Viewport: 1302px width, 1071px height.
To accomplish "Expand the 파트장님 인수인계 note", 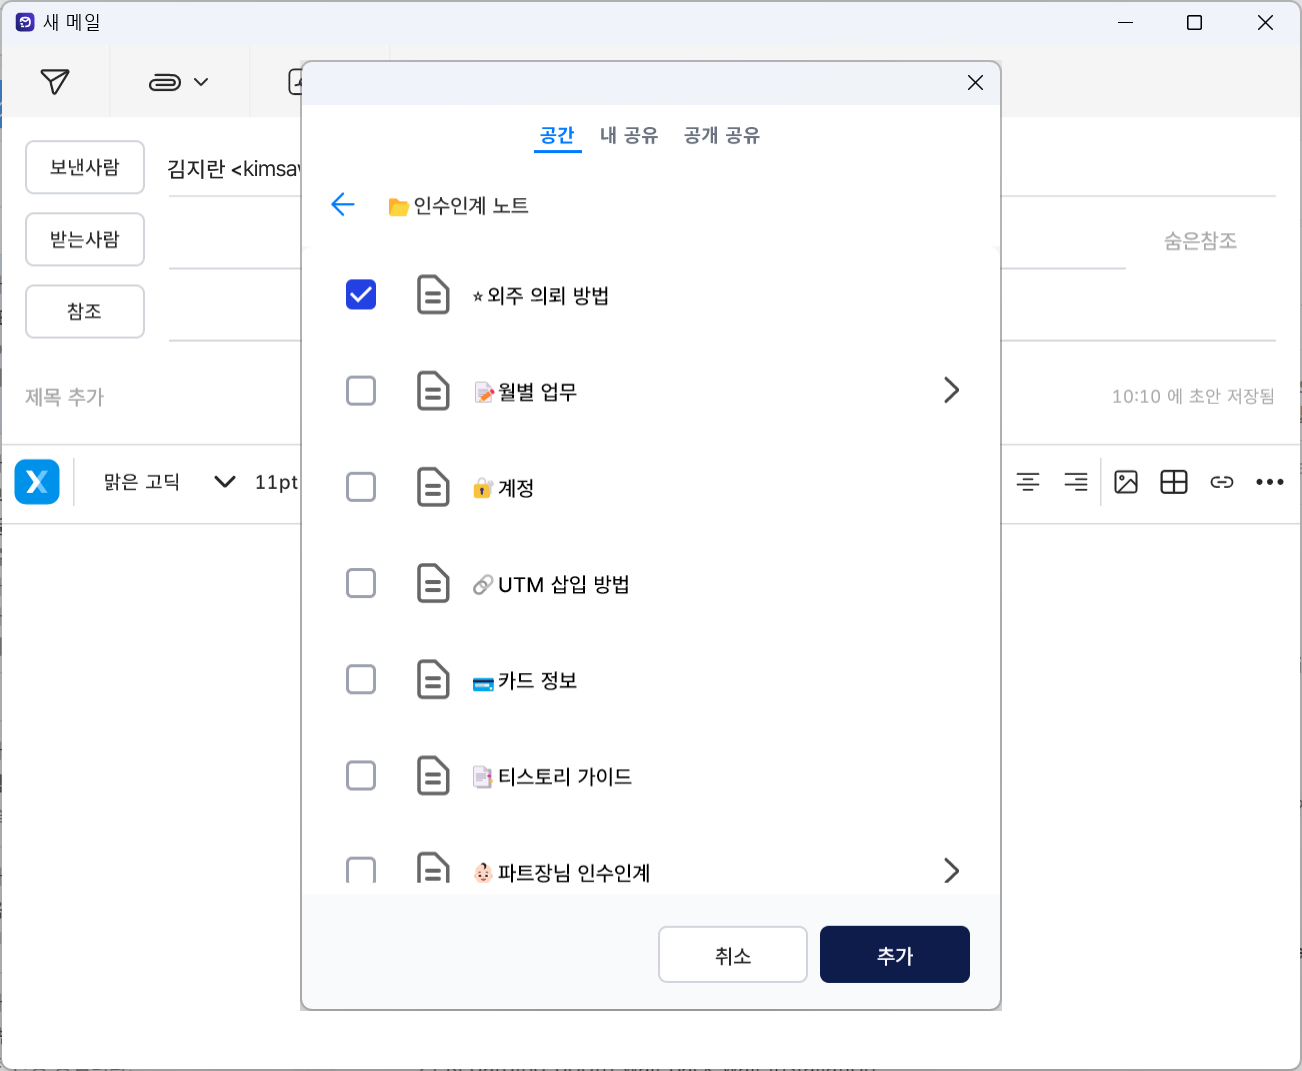I will click(951, 870).
